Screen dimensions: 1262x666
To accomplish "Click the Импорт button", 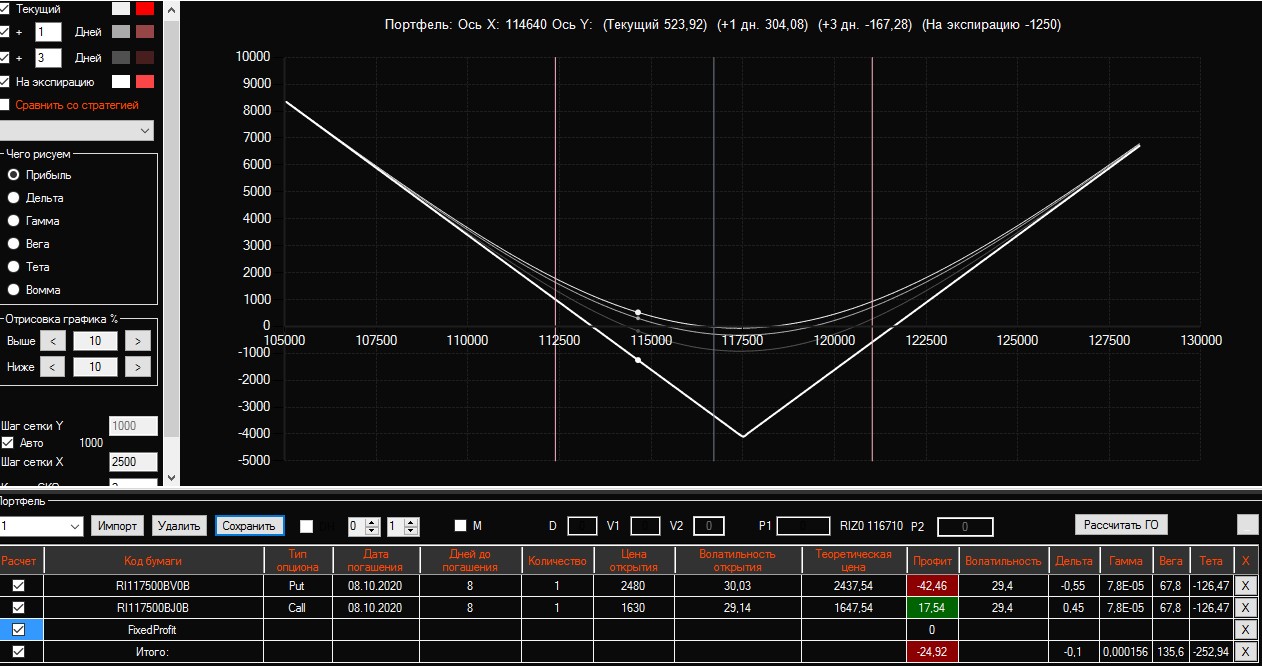I will [118, 526].
